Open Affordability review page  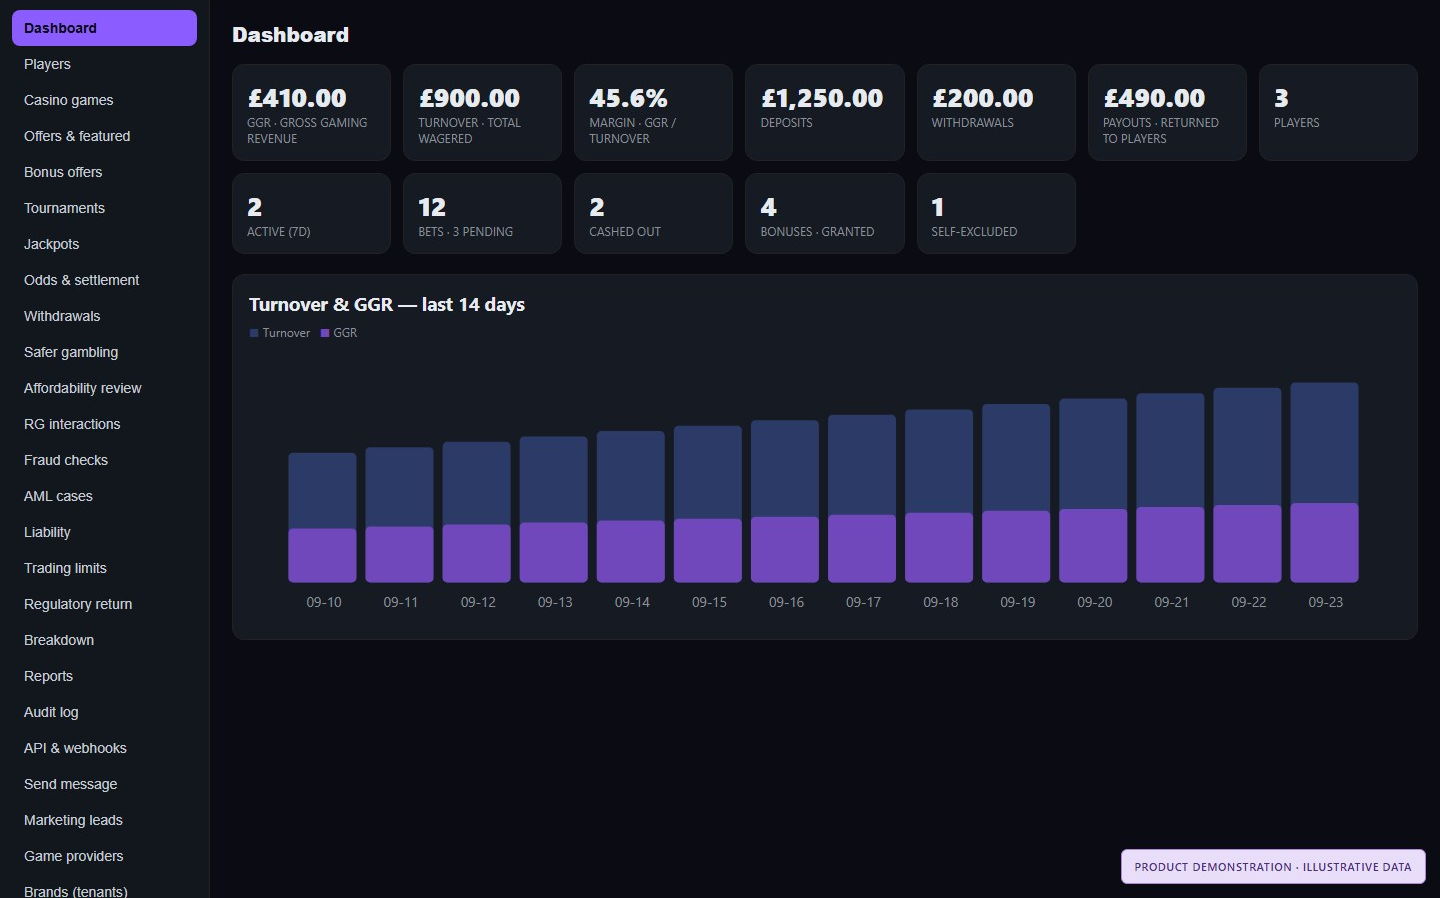(x=104, y=388)
